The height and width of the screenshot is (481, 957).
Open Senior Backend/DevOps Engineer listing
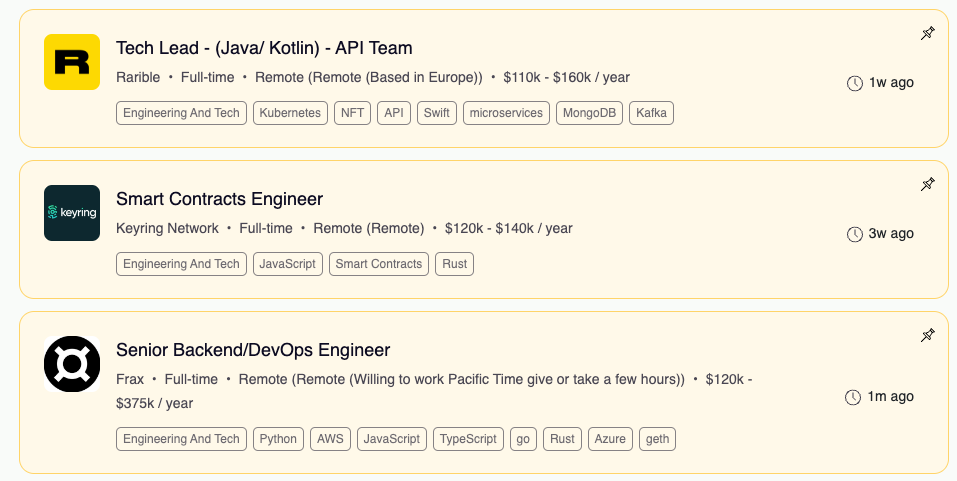pyautogui.click(x=253, y=350)
